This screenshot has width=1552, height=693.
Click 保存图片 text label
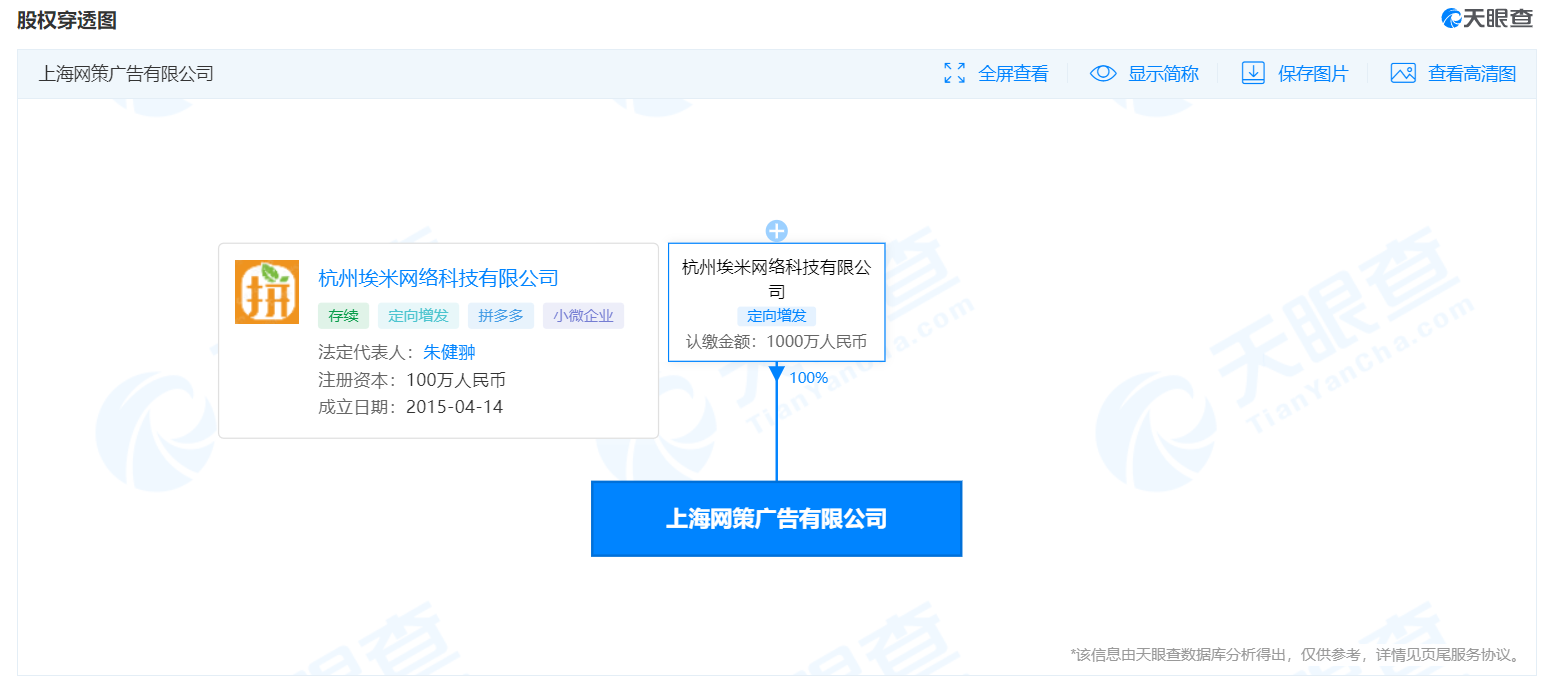pyautogui.click(x=1312, y=73)
